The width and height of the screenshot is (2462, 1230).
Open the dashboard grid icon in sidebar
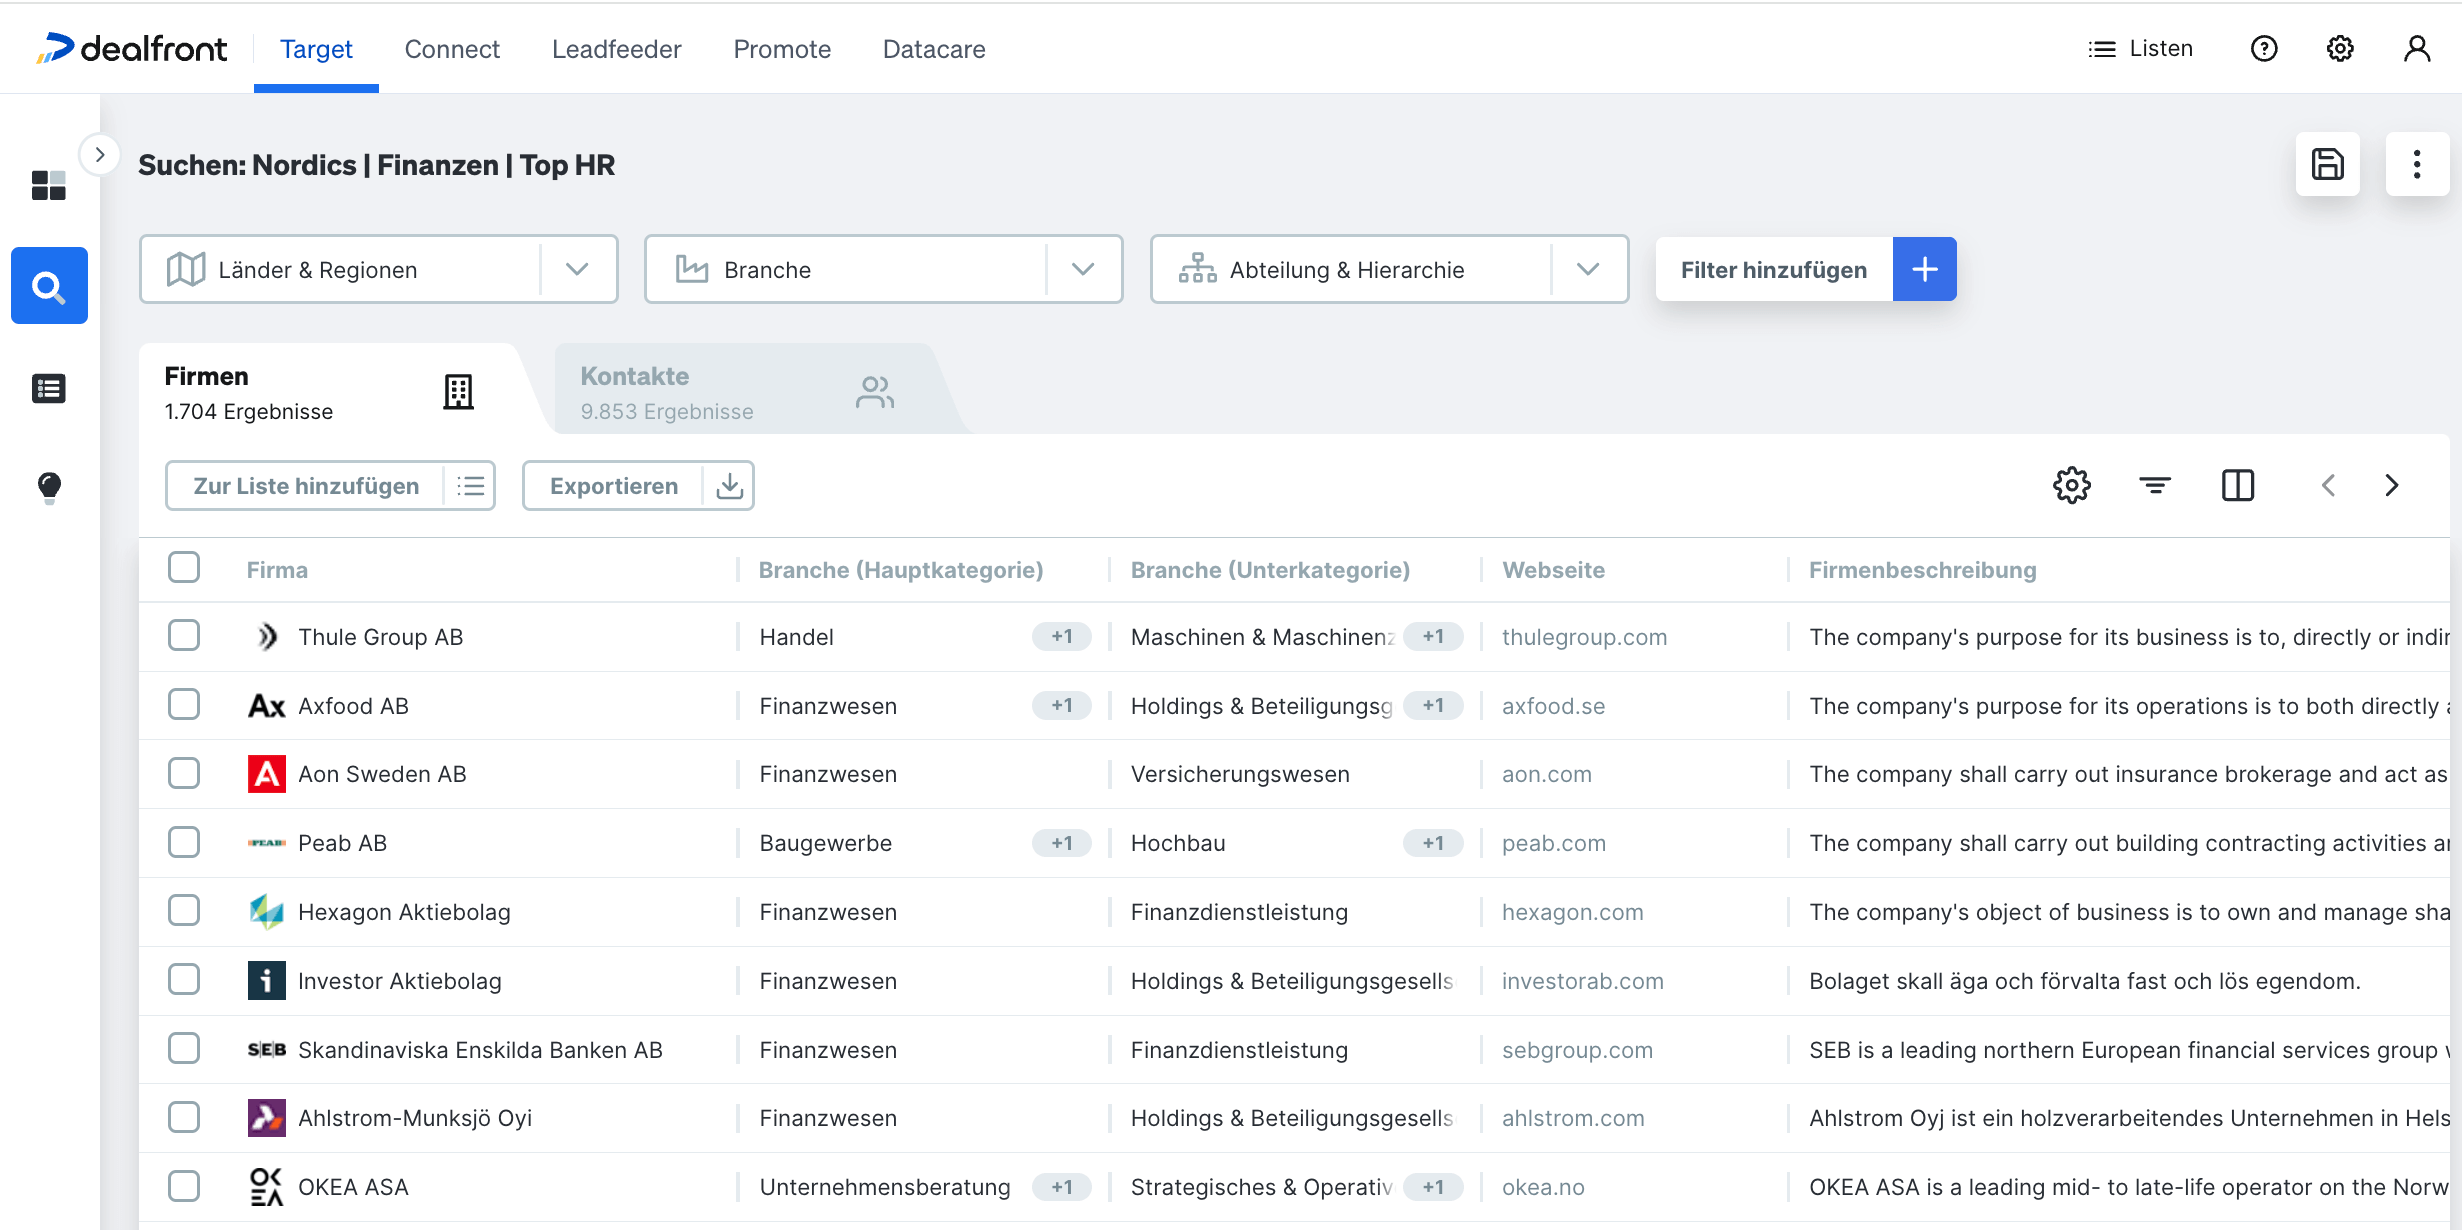(48, 185)
